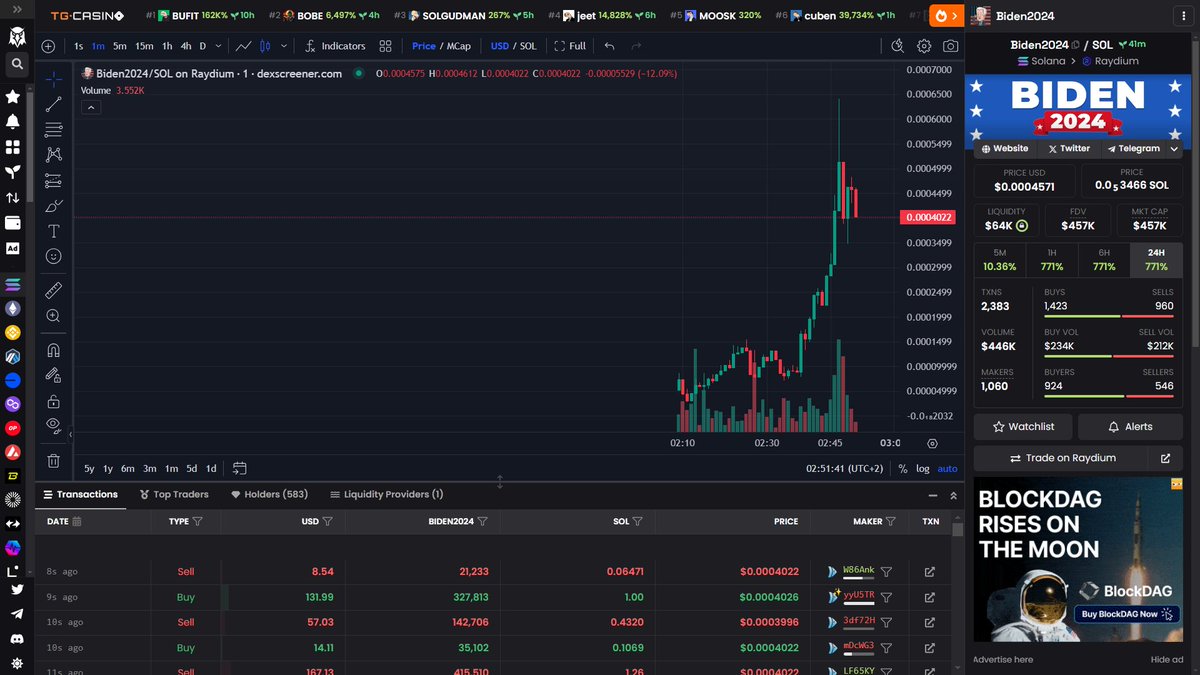Open Biden2024 Website link
Screen dimensions: 1200x675
(x=1004, y=148)
